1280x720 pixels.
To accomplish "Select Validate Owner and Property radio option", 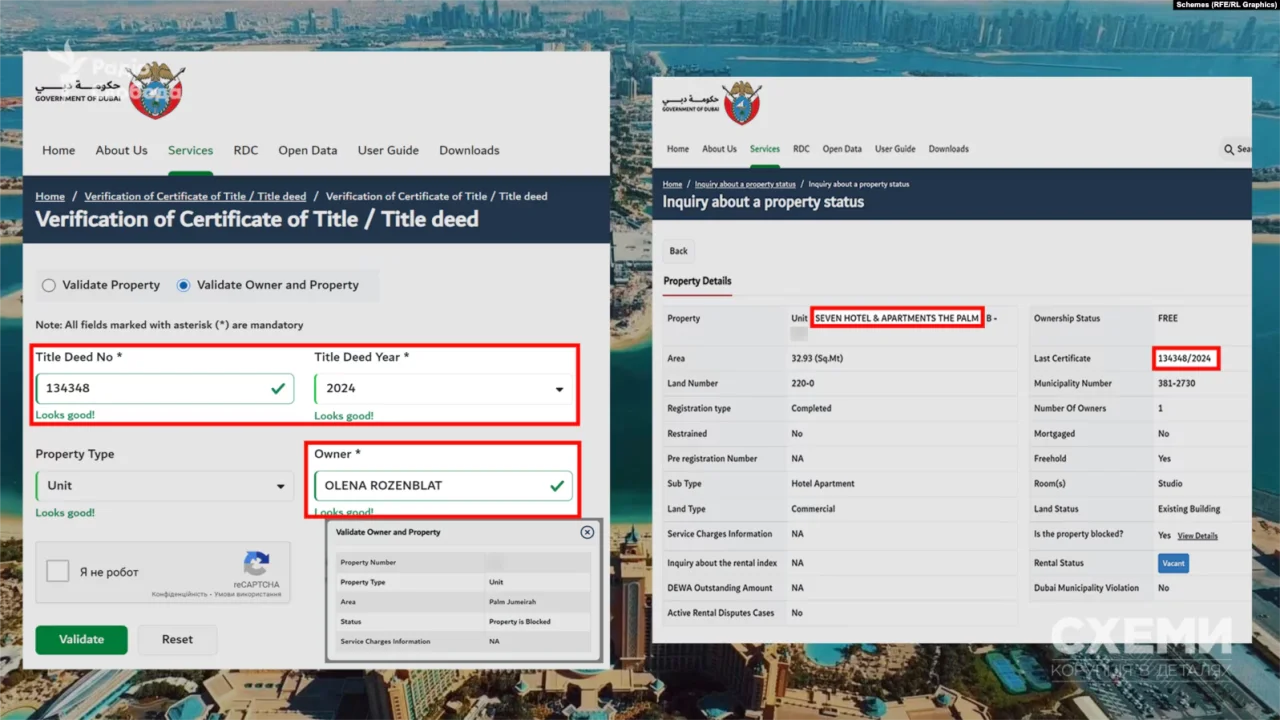I will [x=184, y=285].
